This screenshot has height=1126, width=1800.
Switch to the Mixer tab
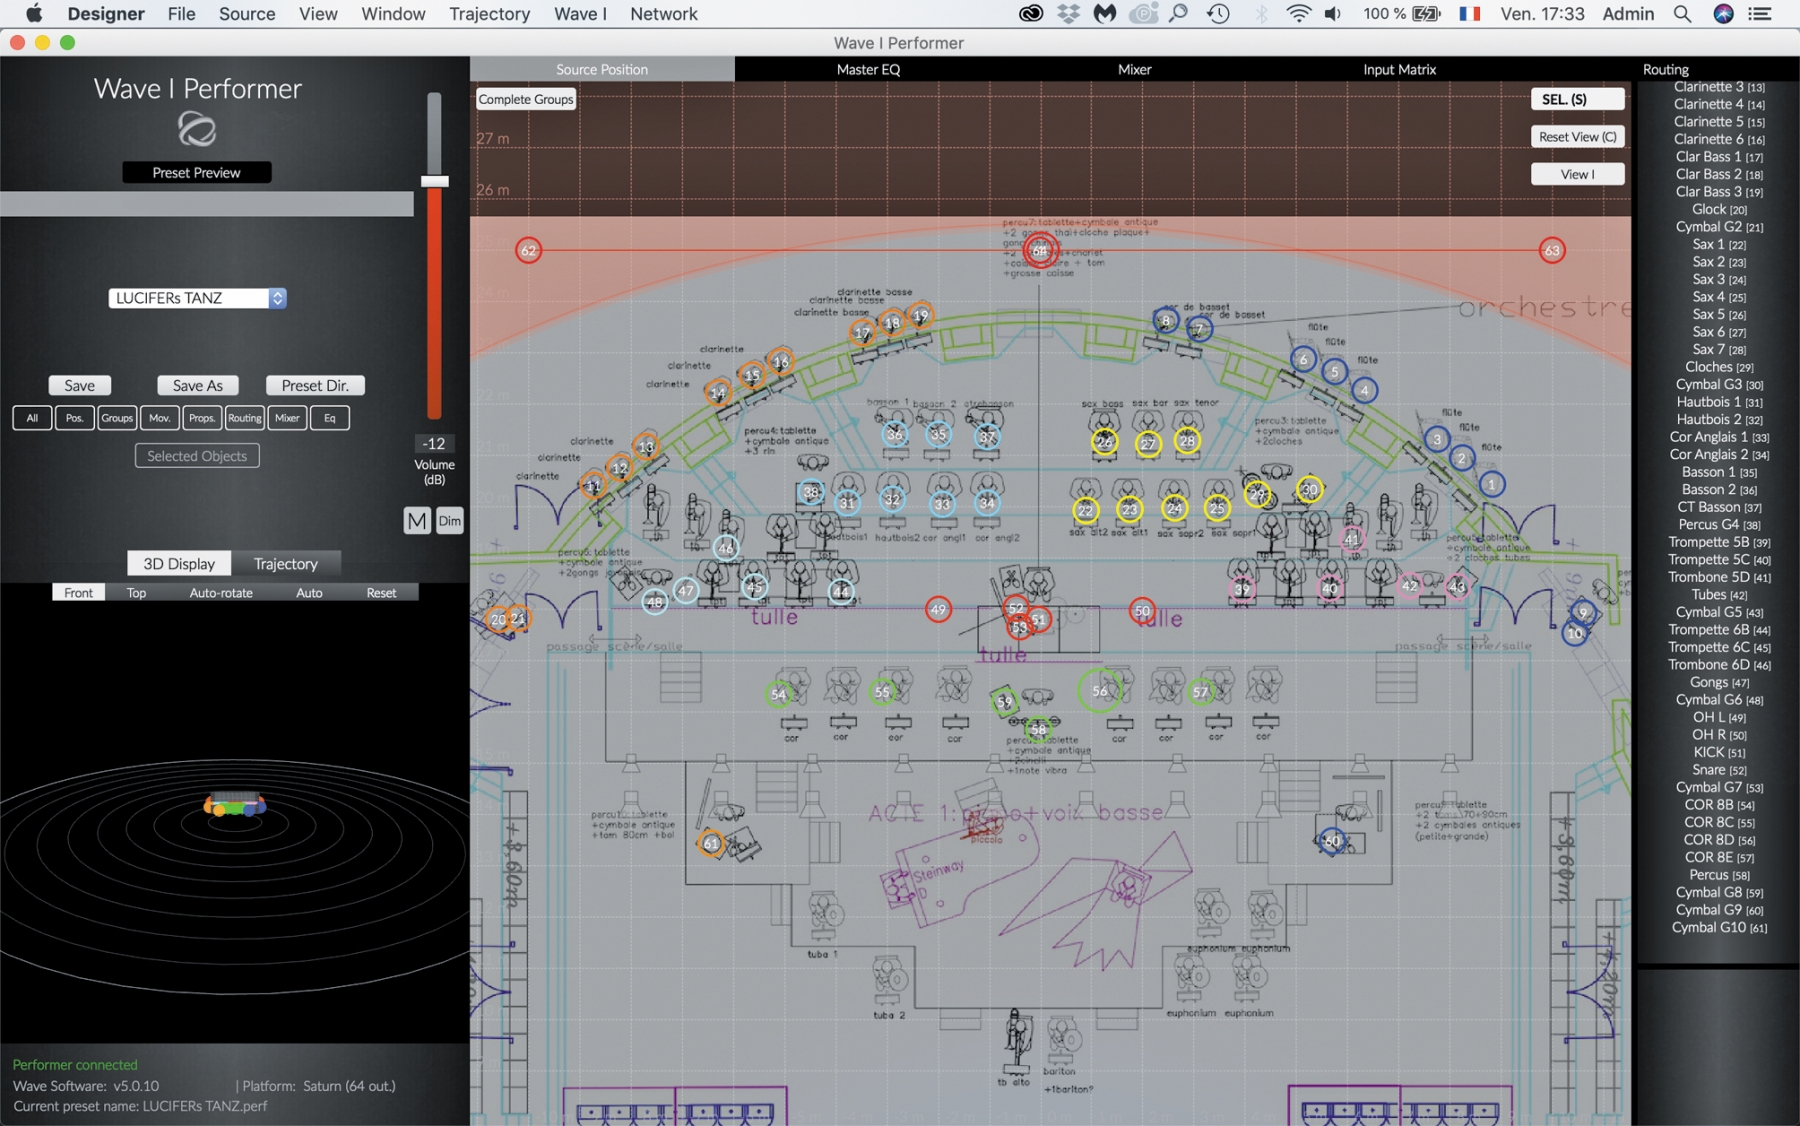(x=1134, y=69)
